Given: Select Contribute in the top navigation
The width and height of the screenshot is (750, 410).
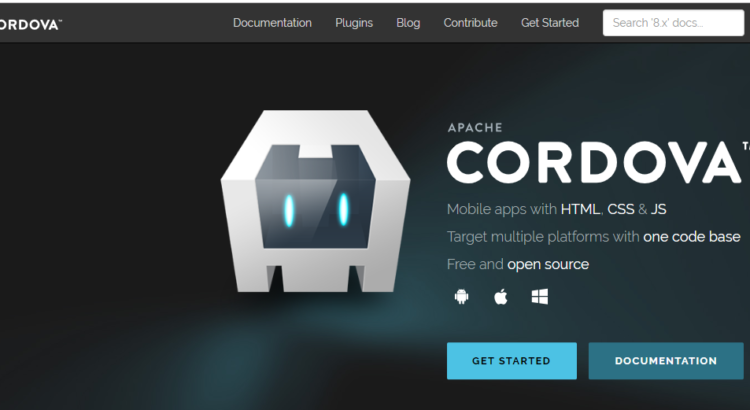Looking at the screenshot, I should (x=470, y=23).
